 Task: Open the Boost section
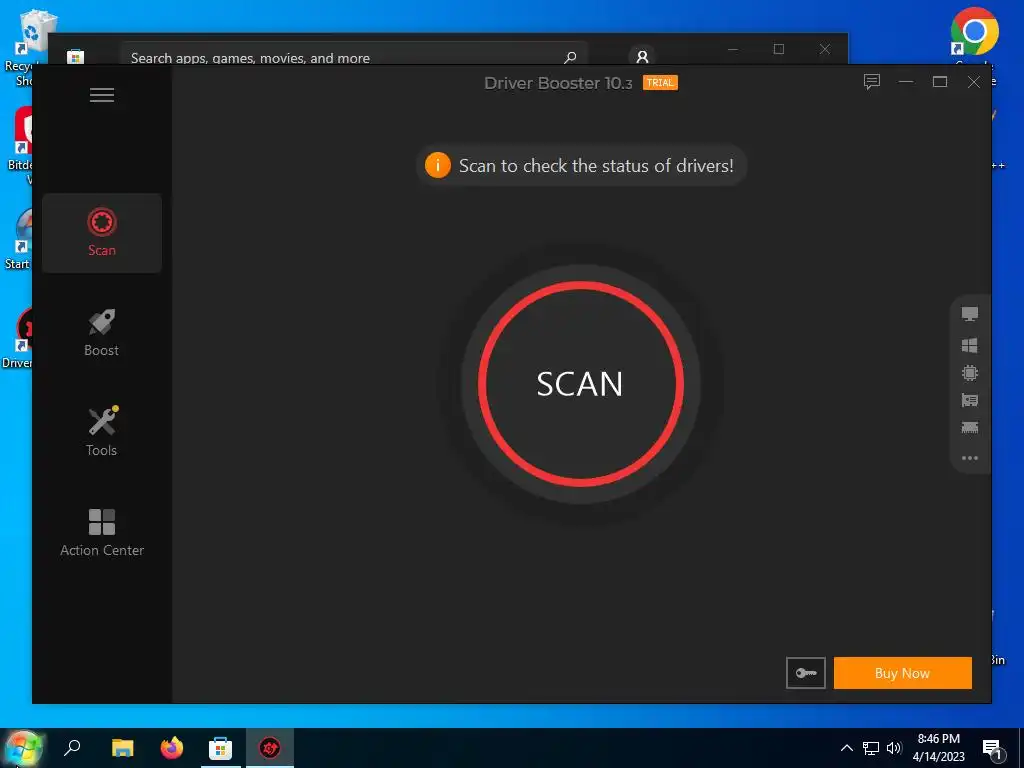pos(102,333)
